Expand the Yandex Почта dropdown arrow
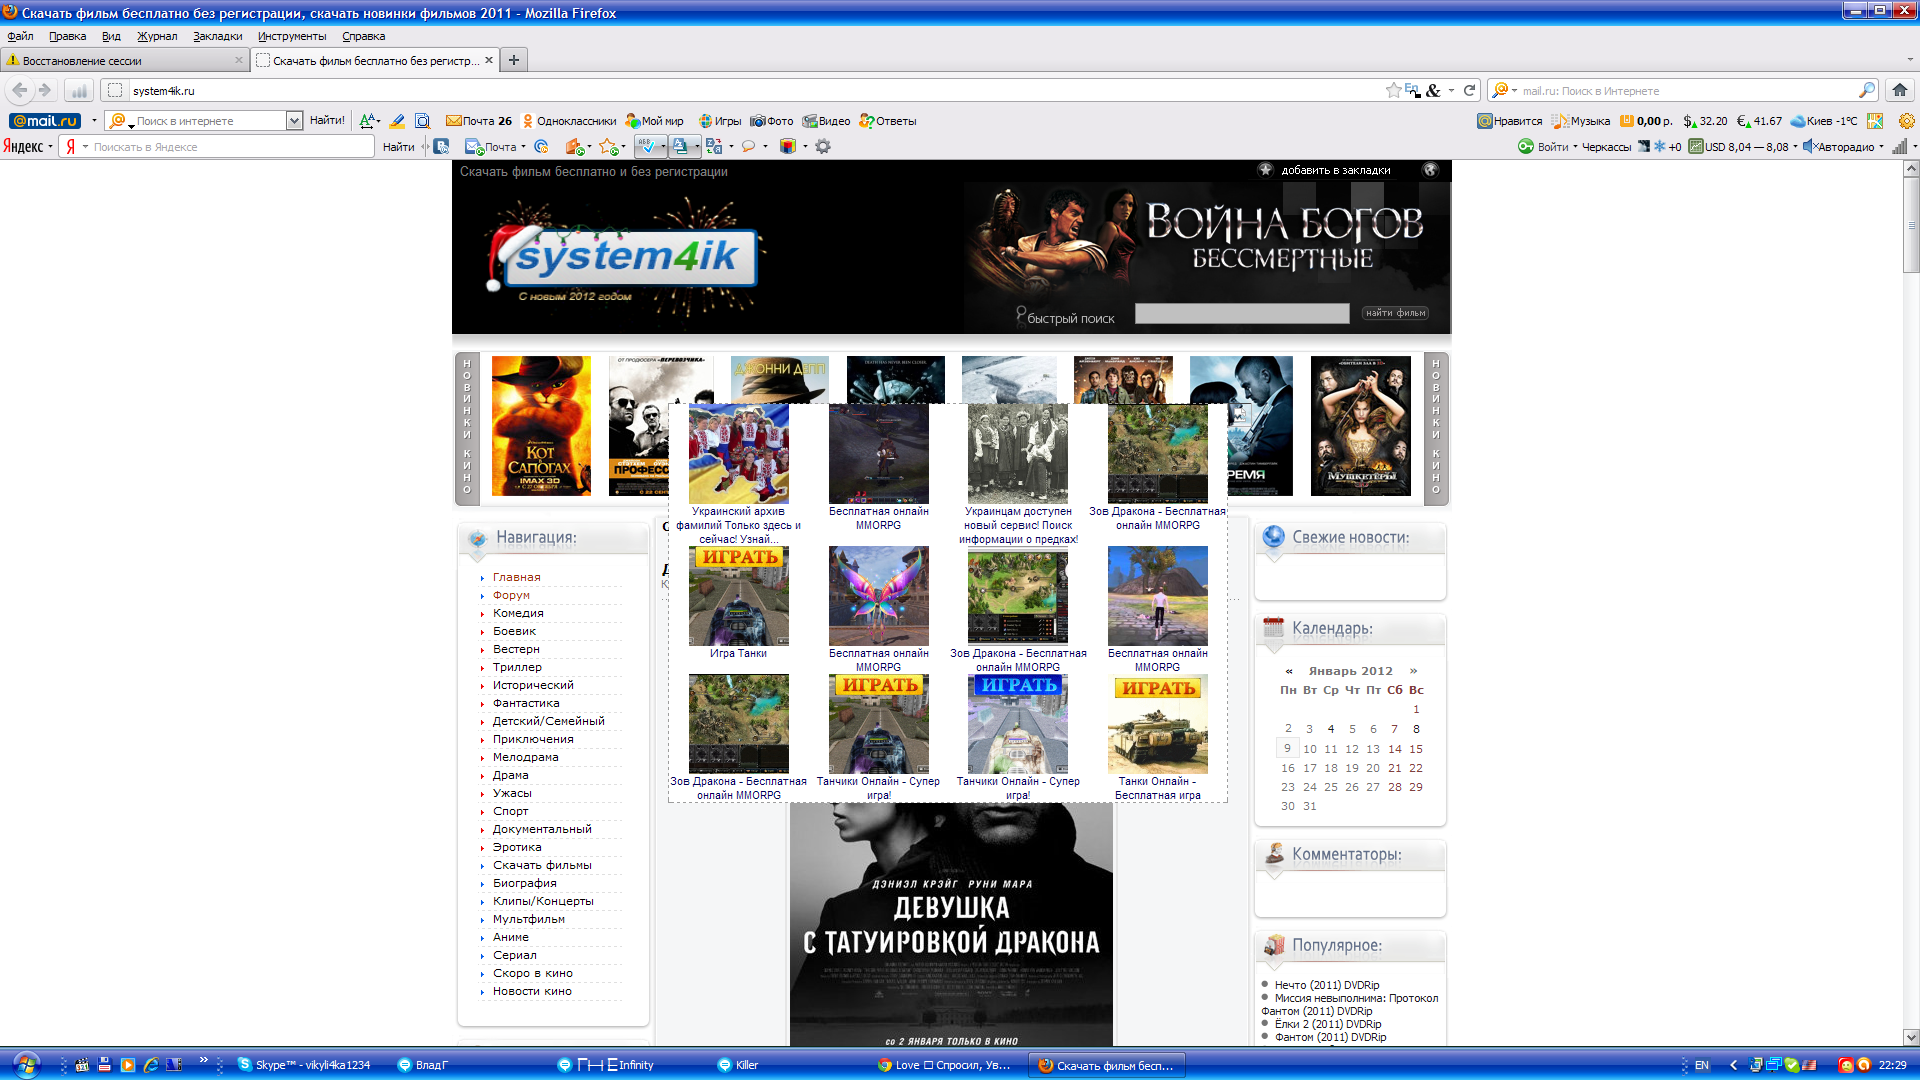 [x=523, y=147]
